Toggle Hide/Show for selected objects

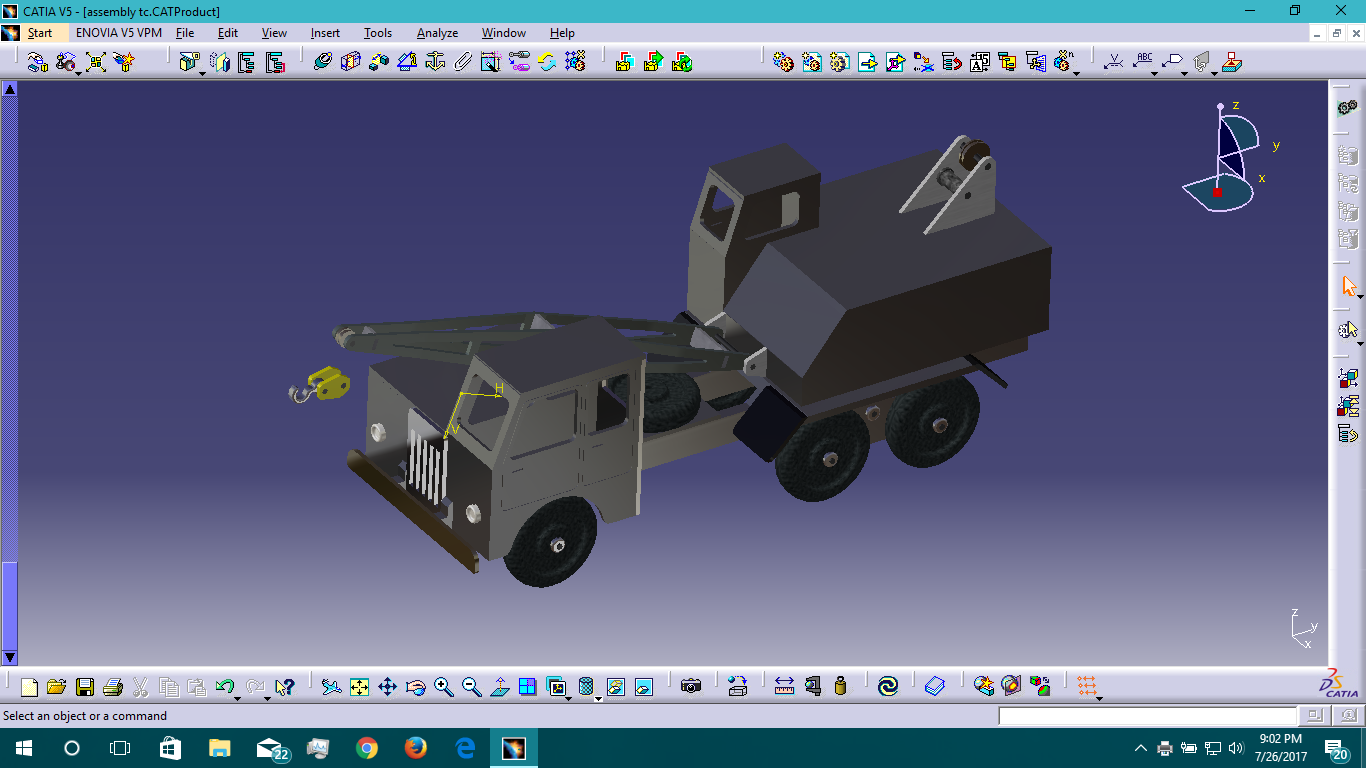pos(616,686)
